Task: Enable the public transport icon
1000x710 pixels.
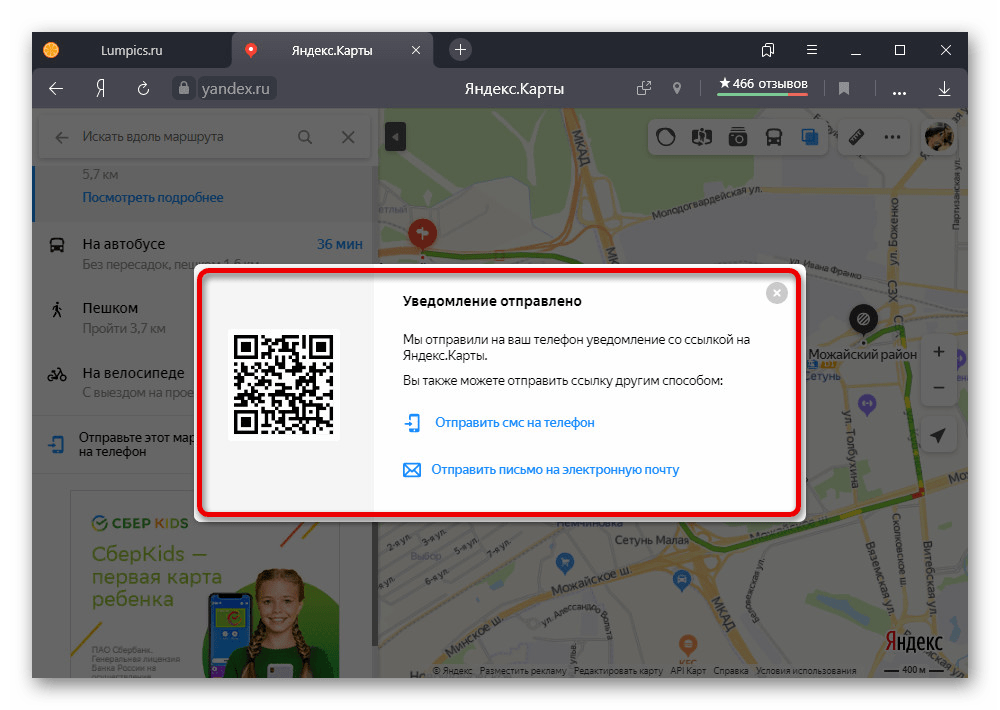Action: click(x=774, y=137)
